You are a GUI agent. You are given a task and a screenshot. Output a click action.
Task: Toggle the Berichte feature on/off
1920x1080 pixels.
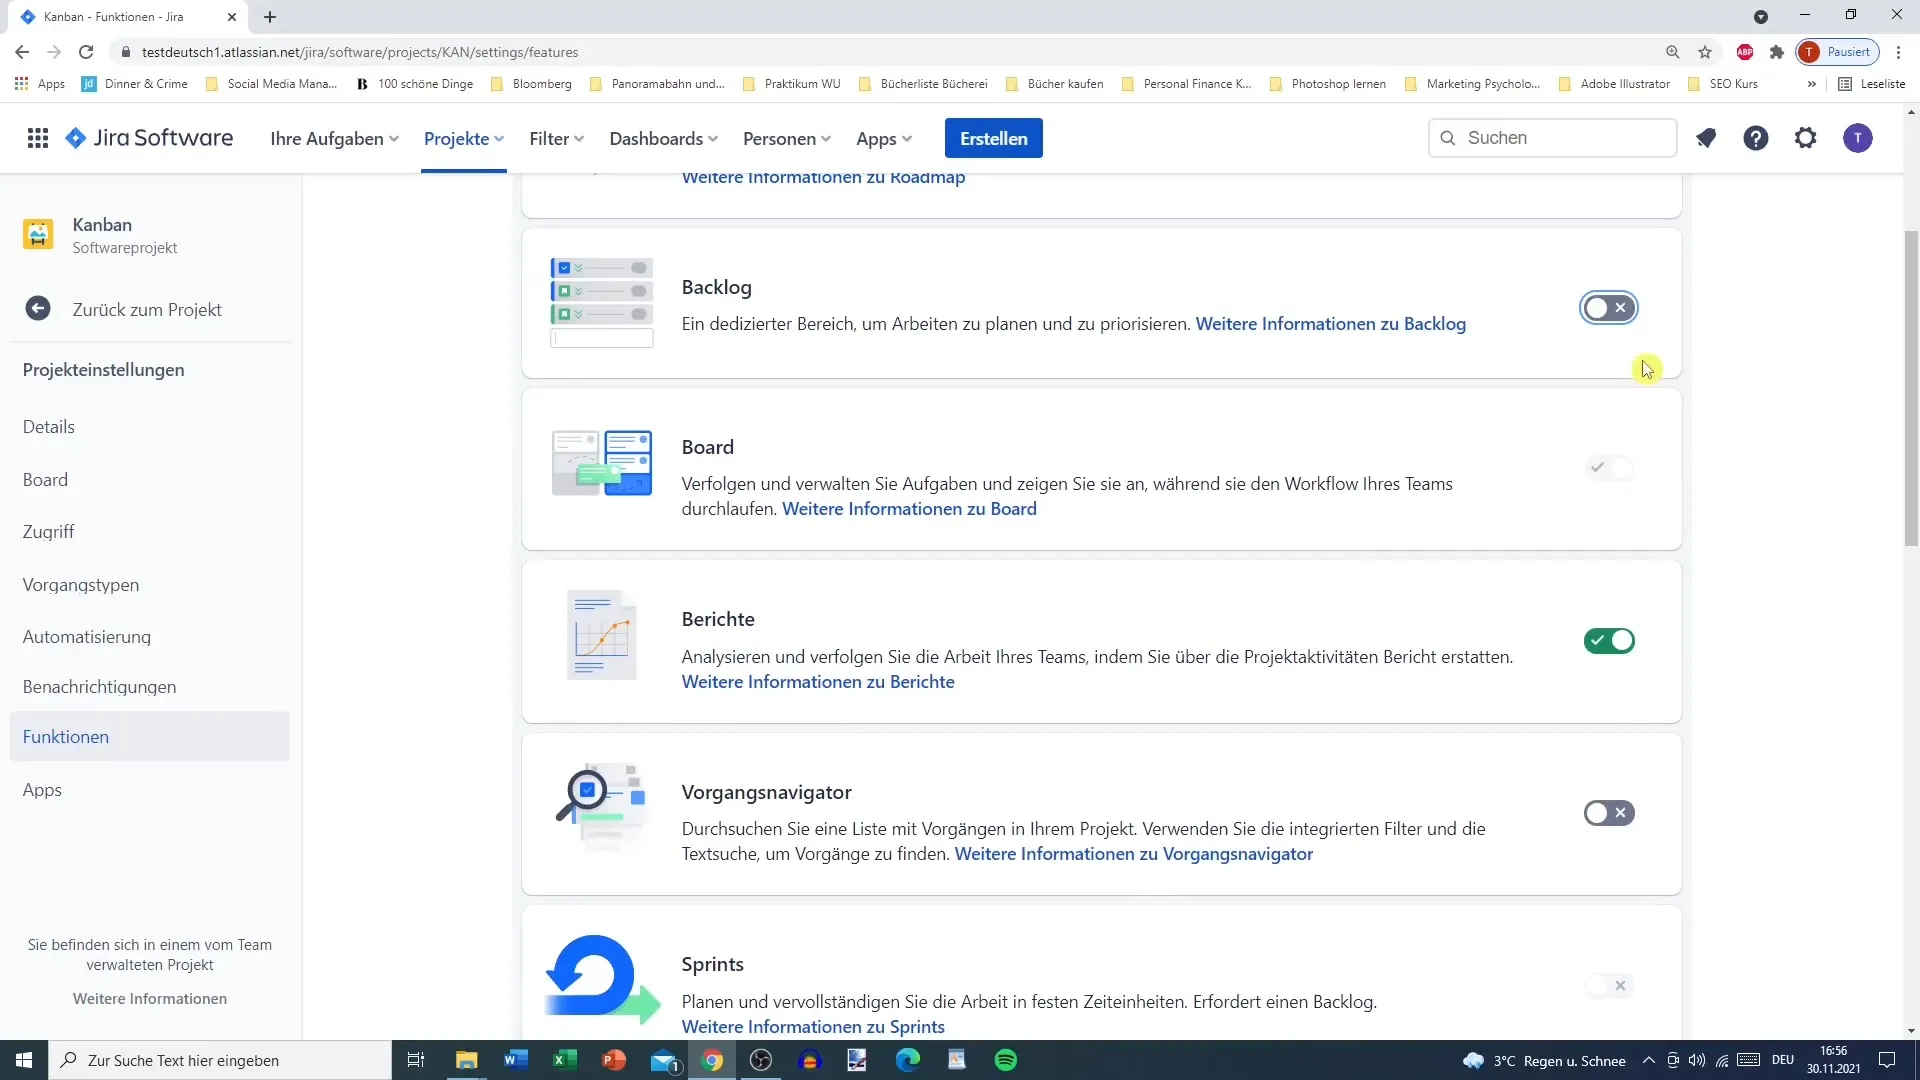1609,641
